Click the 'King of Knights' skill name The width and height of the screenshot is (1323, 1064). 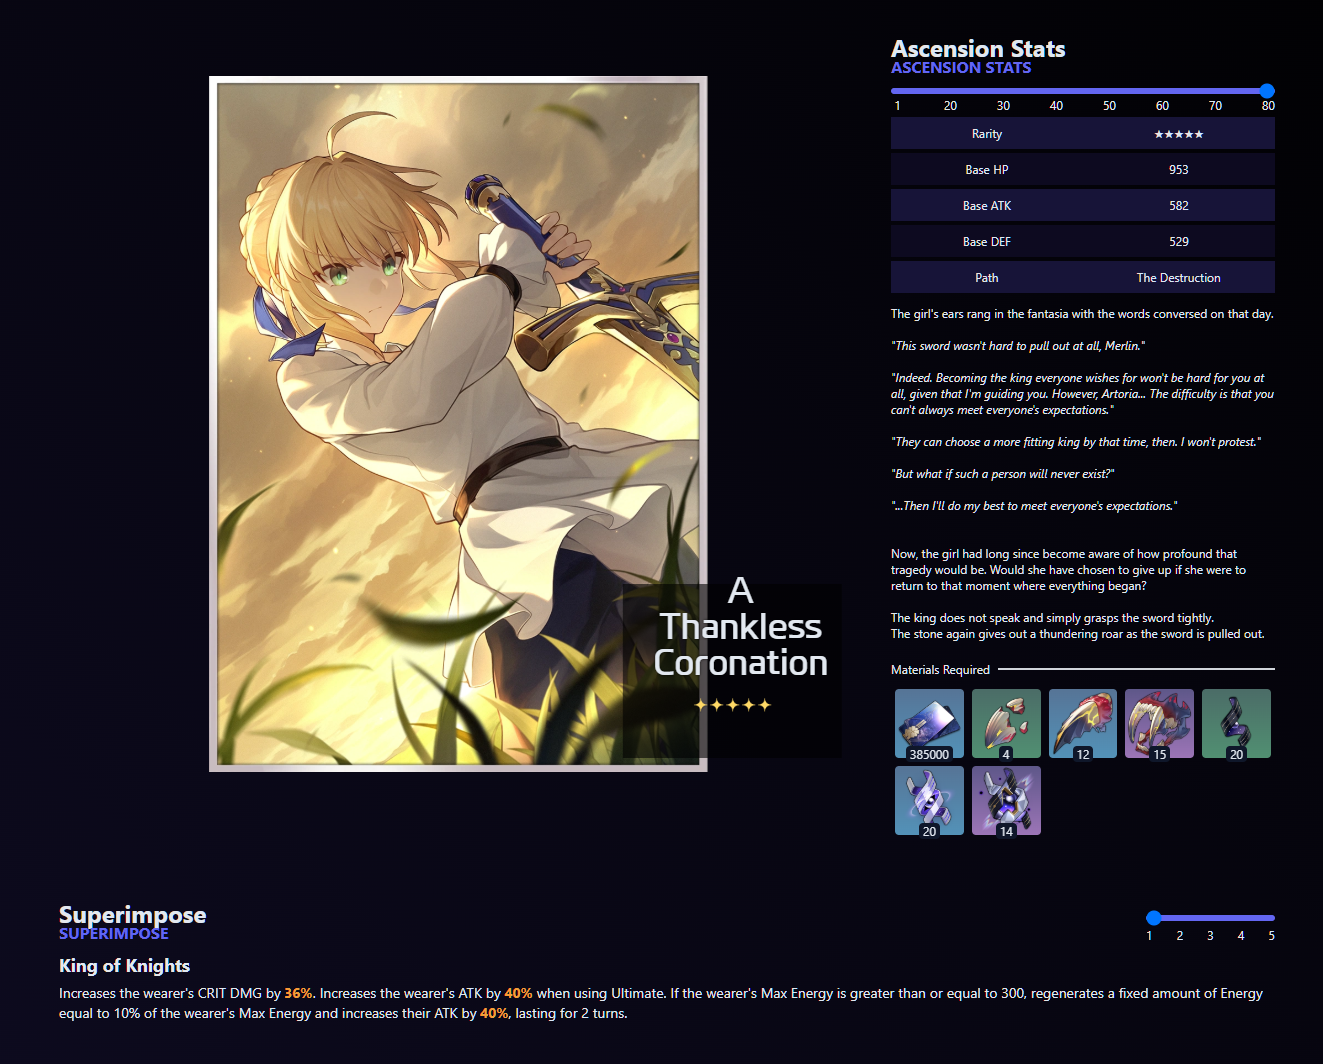click(124, 966)
